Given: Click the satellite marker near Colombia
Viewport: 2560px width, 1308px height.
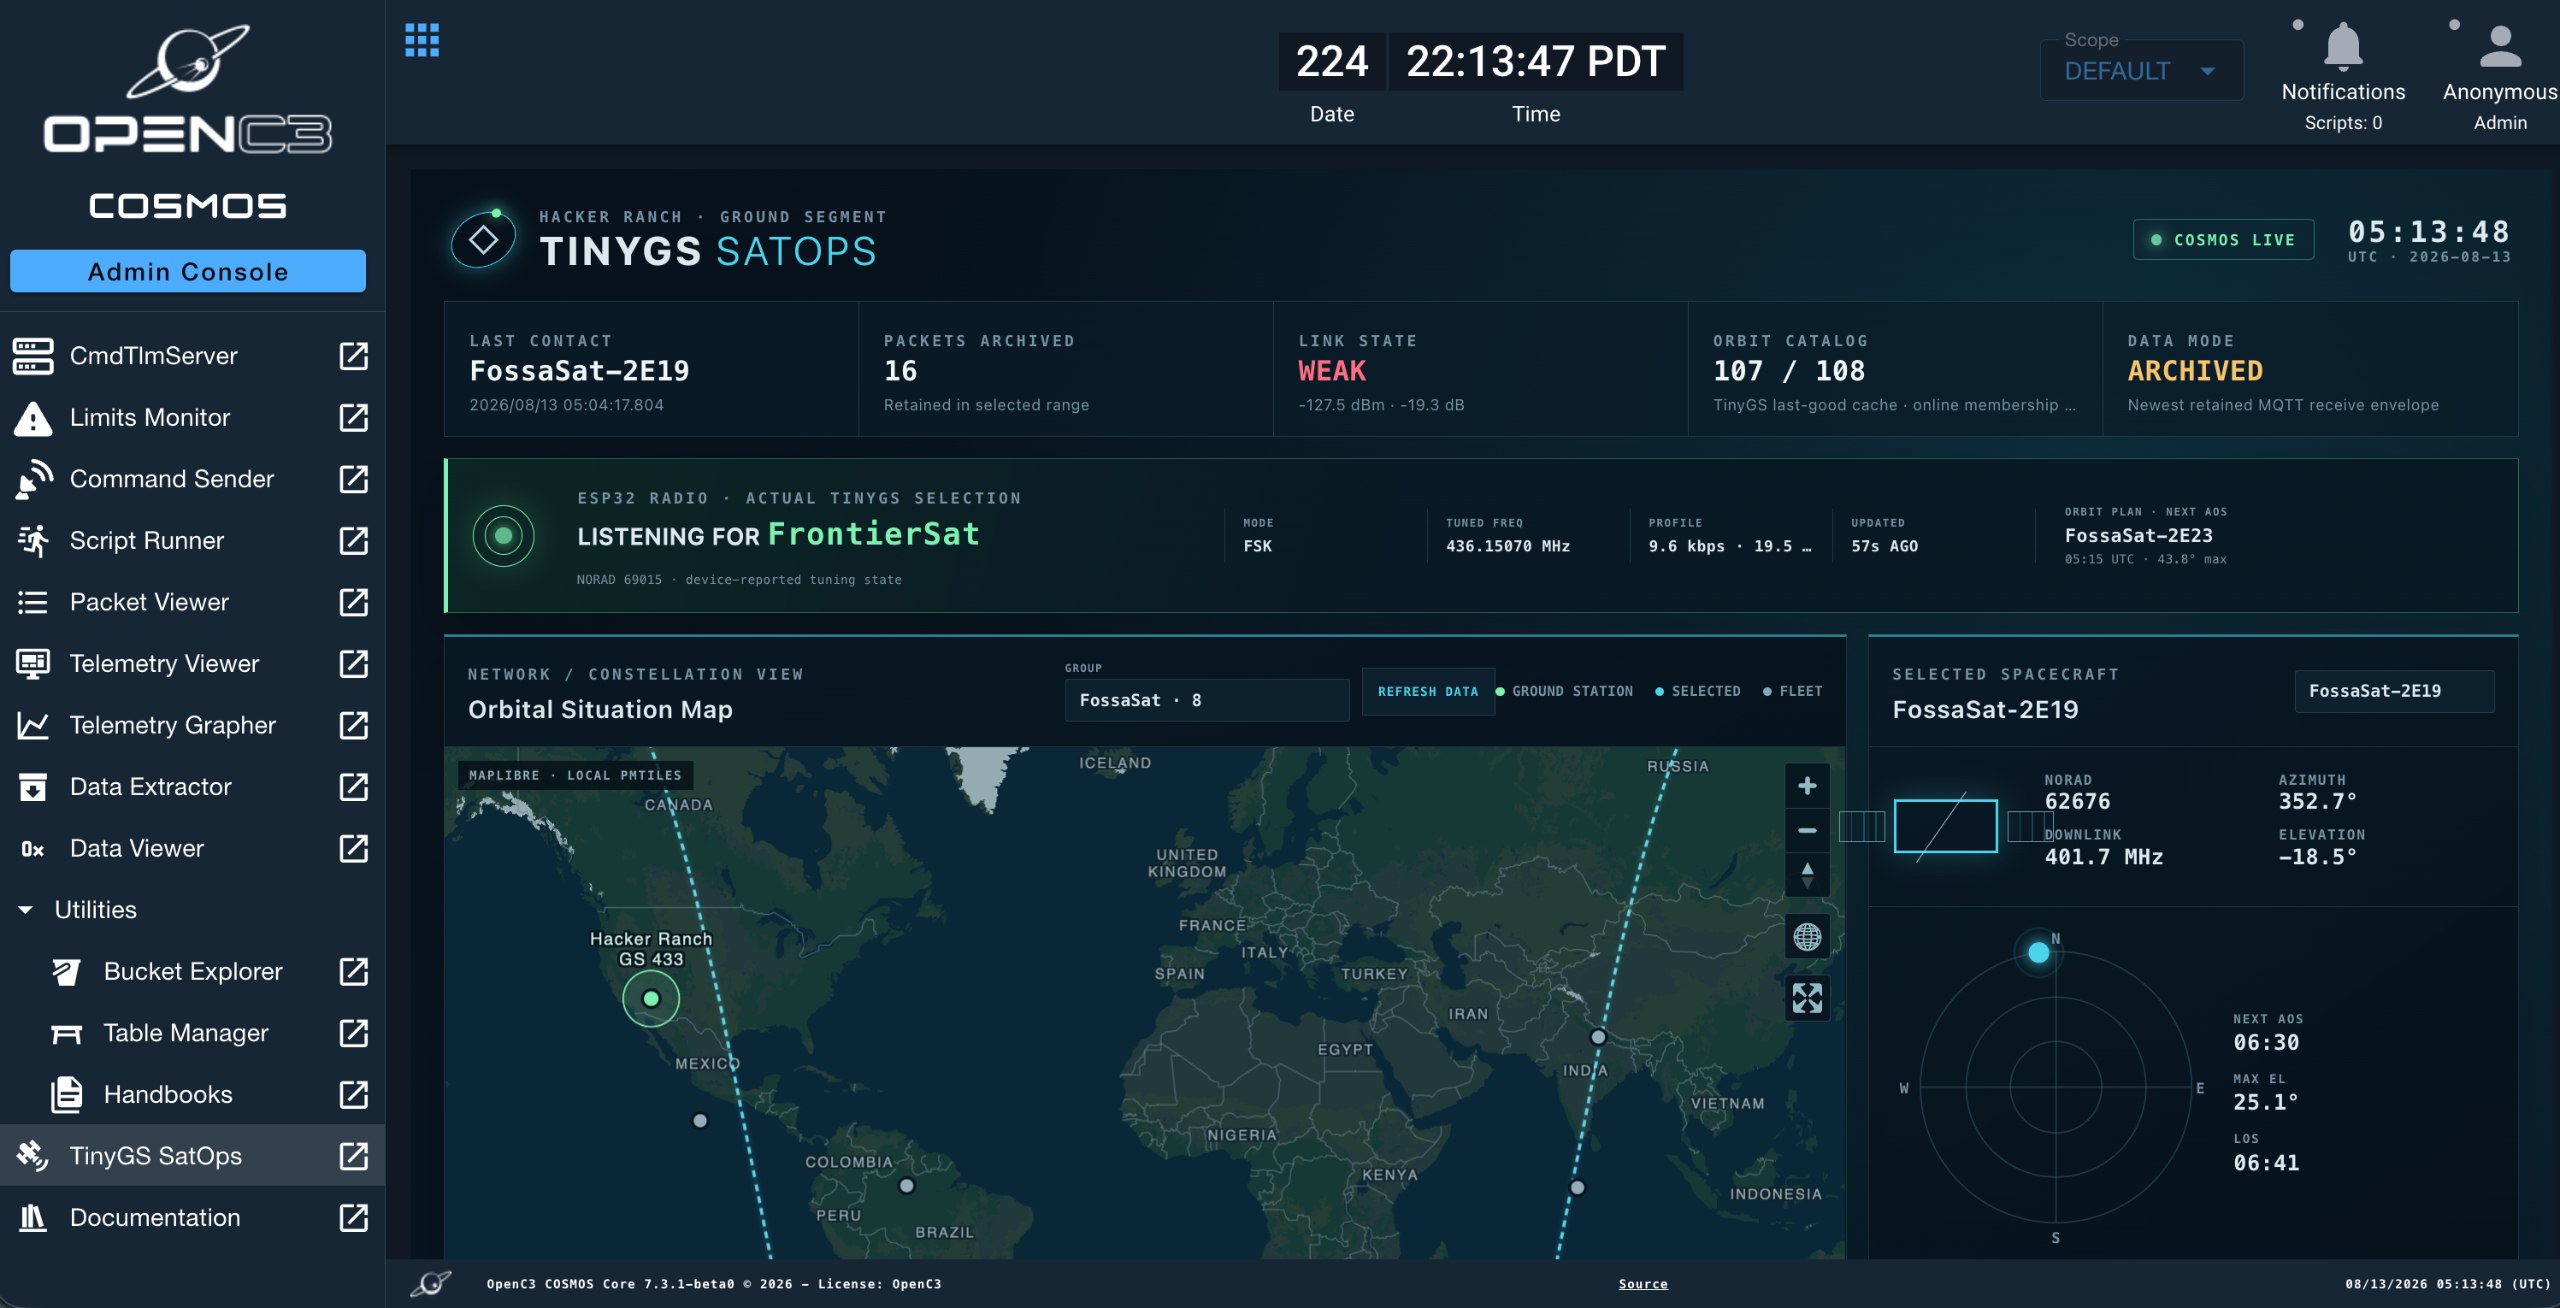Looking at the screenshot, I should point(906,1186).
